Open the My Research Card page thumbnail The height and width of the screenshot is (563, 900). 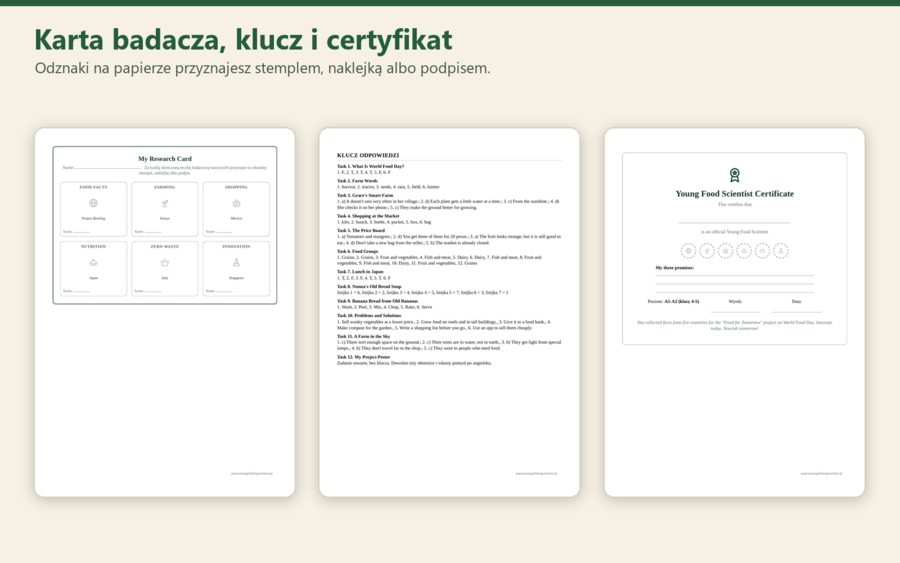coord(165,312)
